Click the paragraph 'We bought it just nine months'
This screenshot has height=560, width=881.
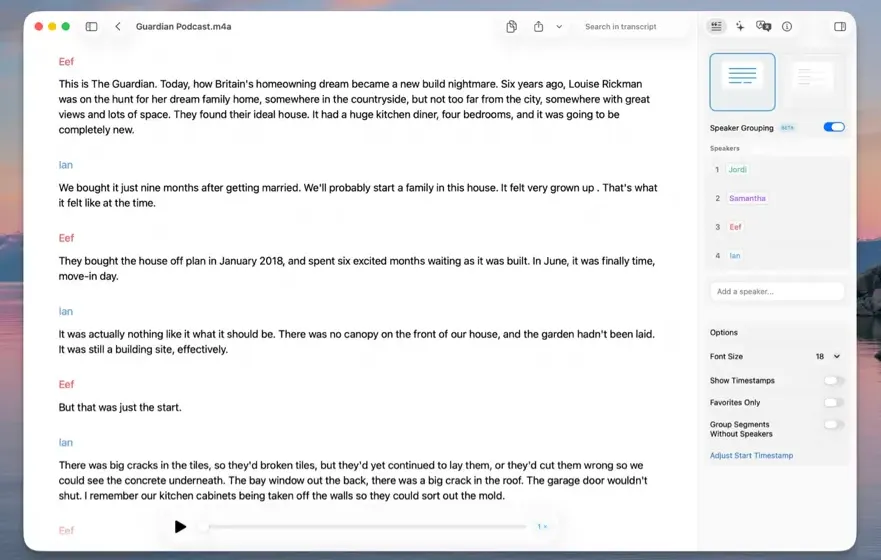click(x=358, y=195)
